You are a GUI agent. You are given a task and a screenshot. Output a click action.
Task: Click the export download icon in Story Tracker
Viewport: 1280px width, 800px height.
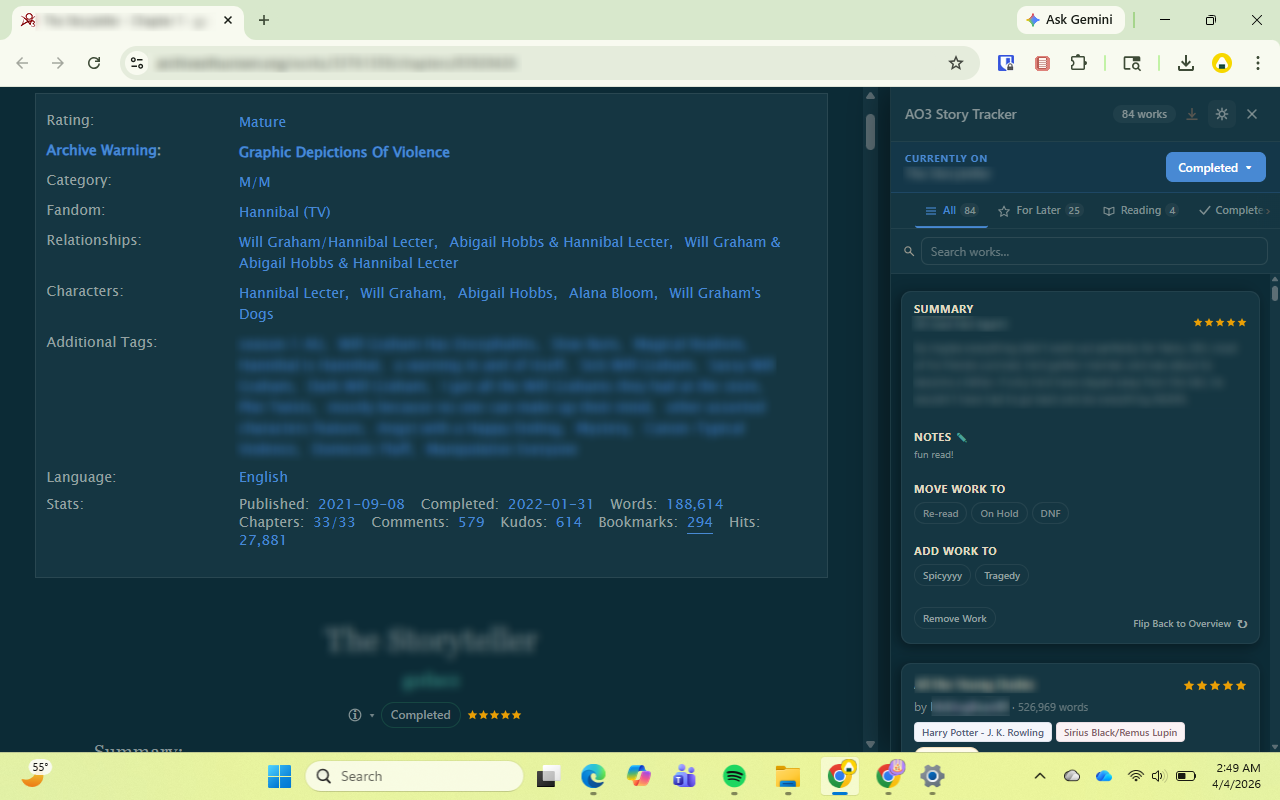(1192, 114)
